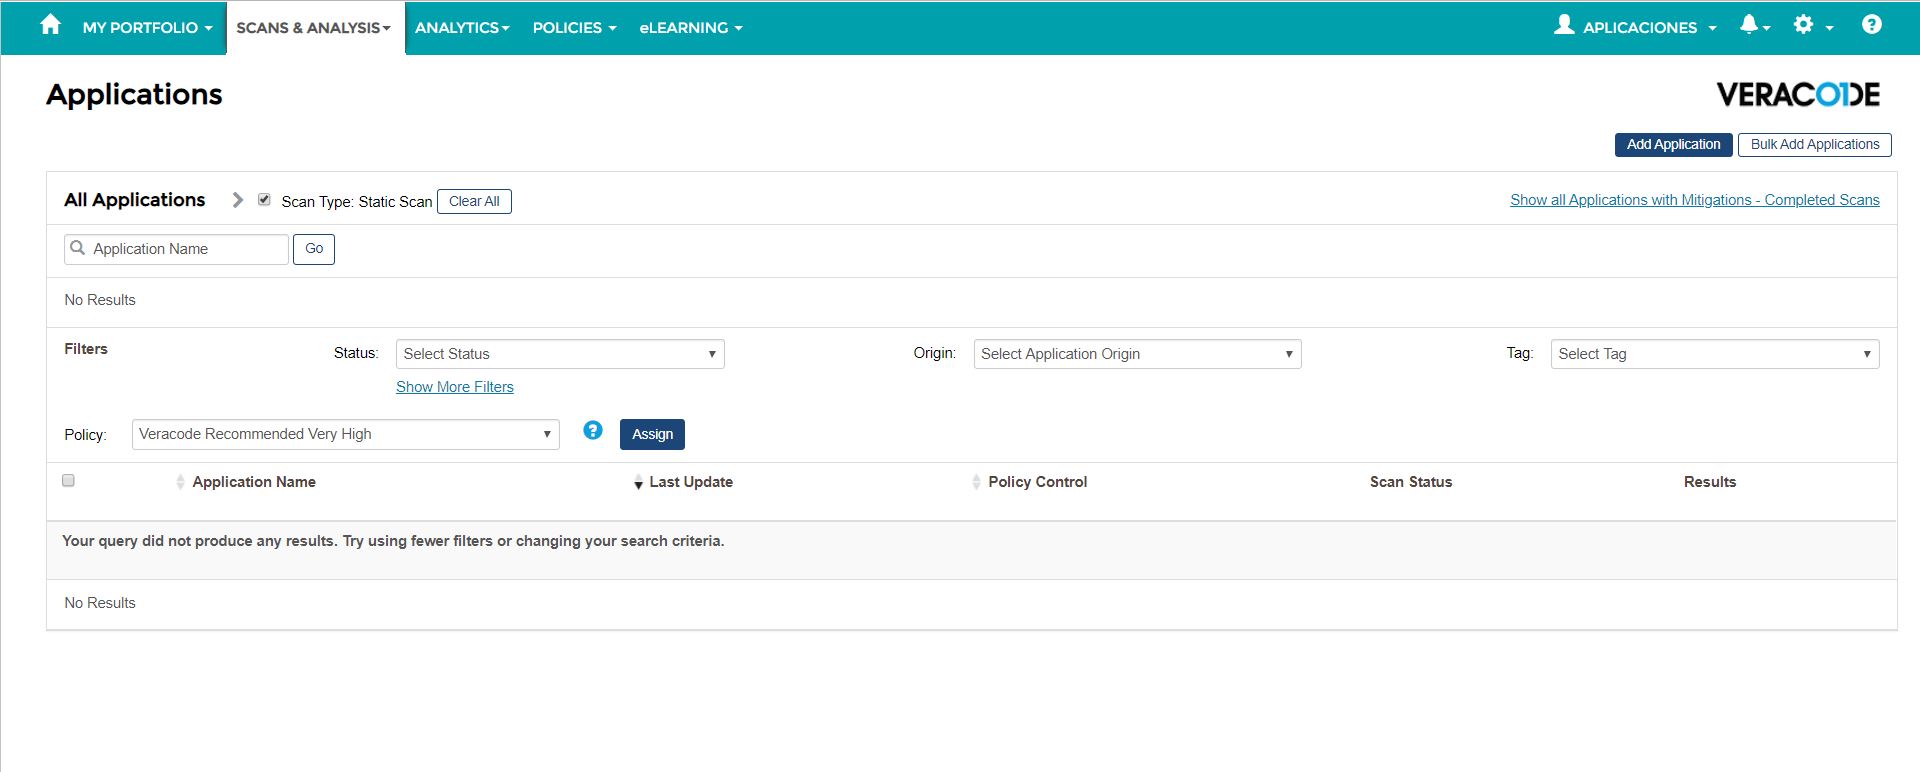Open the Select Application Origin dropdown
Image resolution: width=1920 pixels, height=772 pixels.
(1137, 354)
